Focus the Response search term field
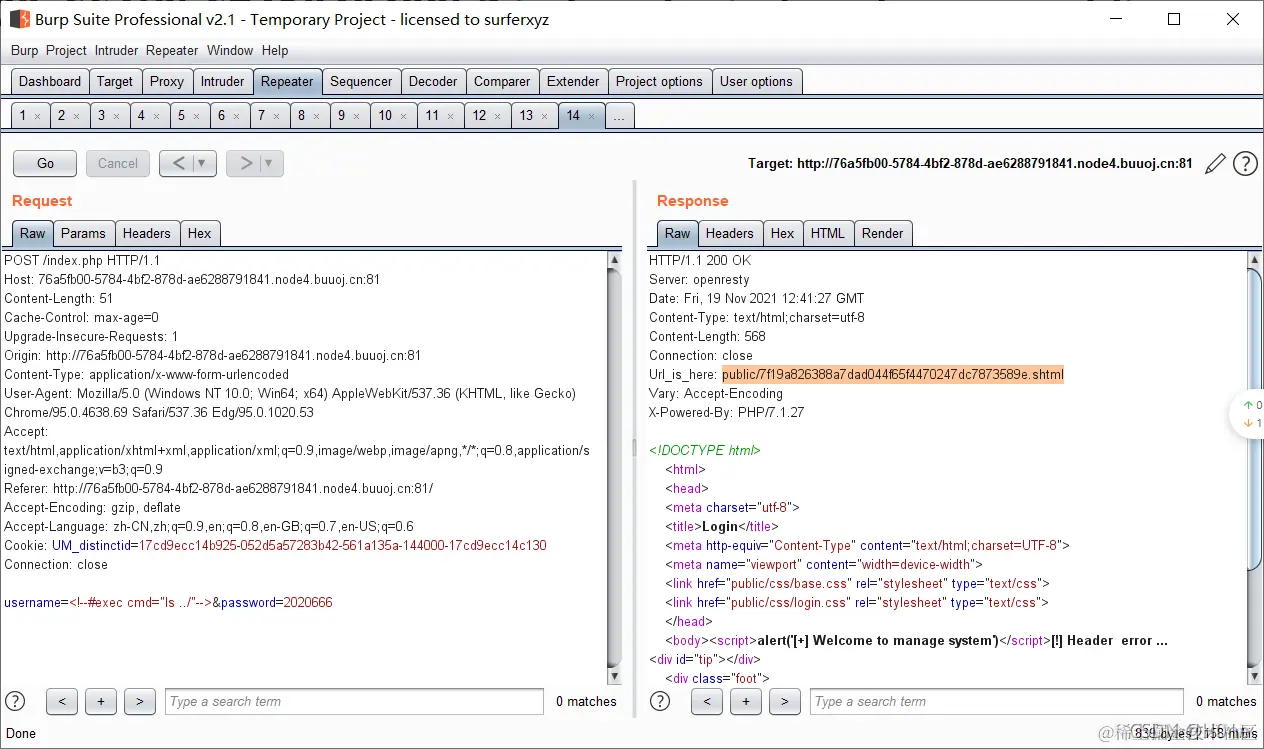The width and height of the screenshot is (1264, 749). [x=996, y=701]
